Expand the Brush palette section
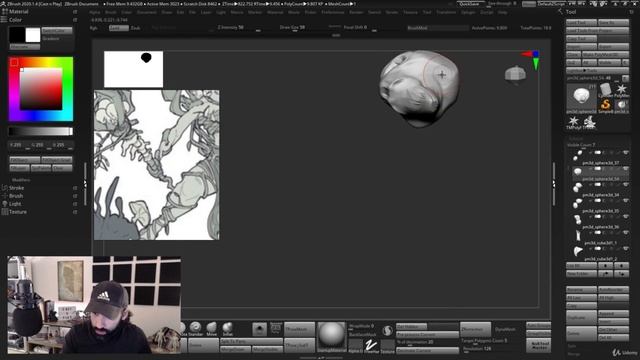The image size is (640, 360). click(x=16, y=196)
